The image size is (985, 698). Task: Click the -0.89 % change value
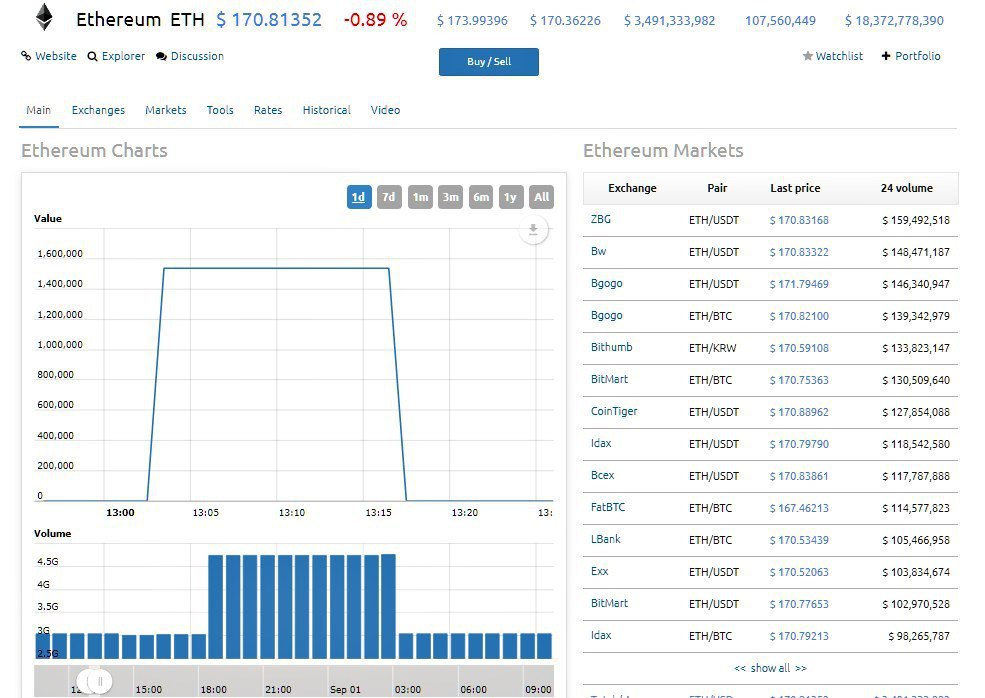tap(375, 20)
